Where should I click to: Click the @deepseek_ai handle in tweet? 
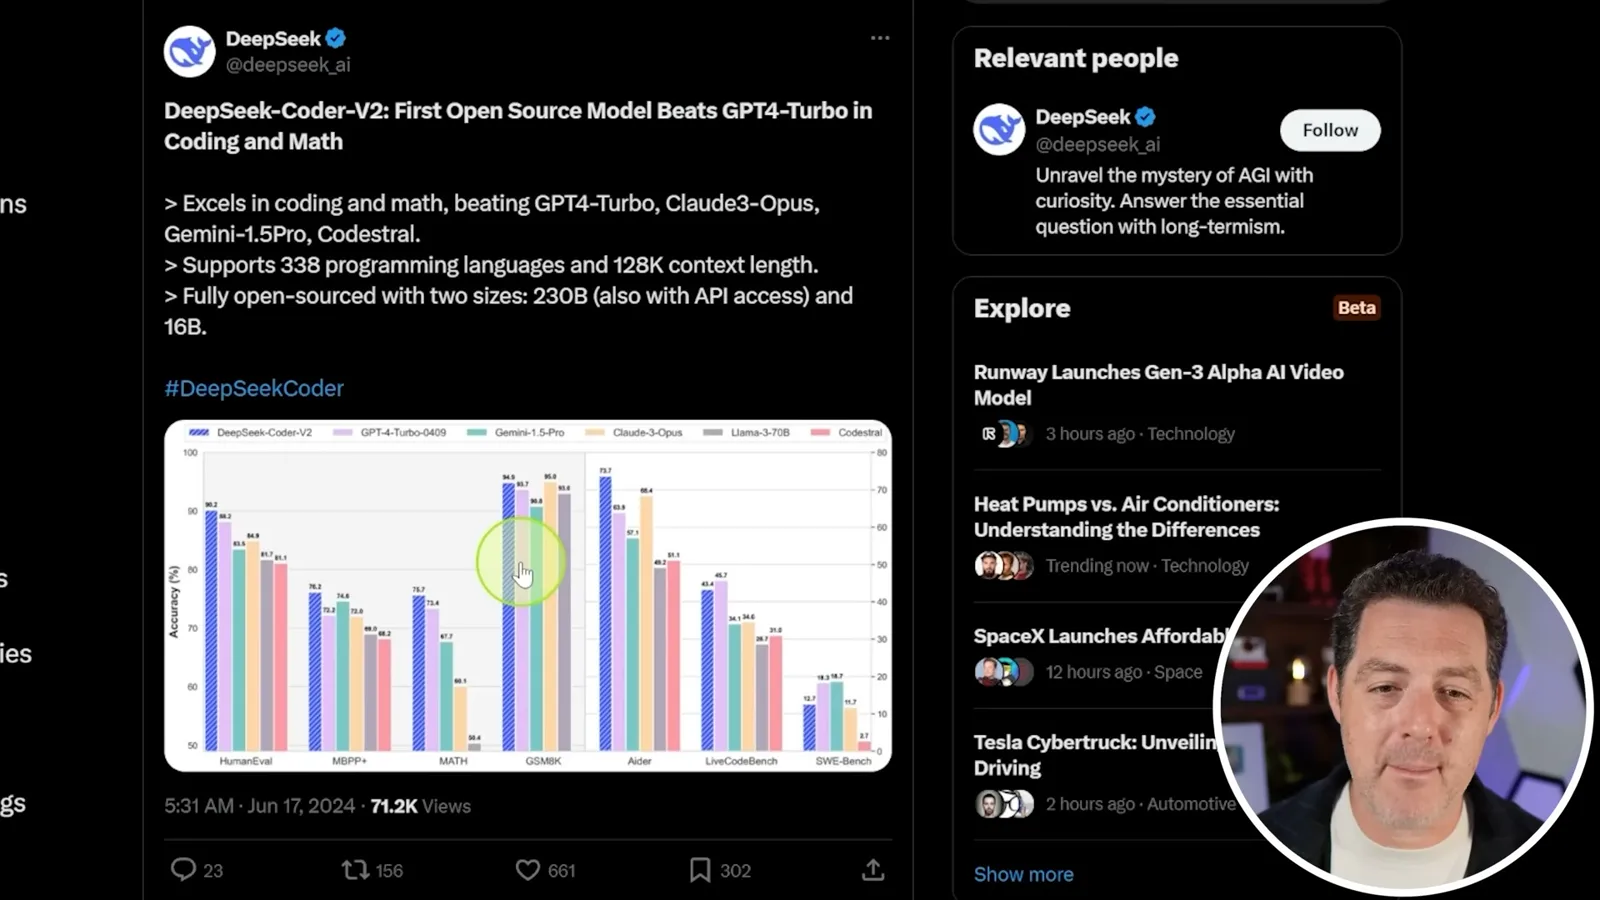point(288,64)
